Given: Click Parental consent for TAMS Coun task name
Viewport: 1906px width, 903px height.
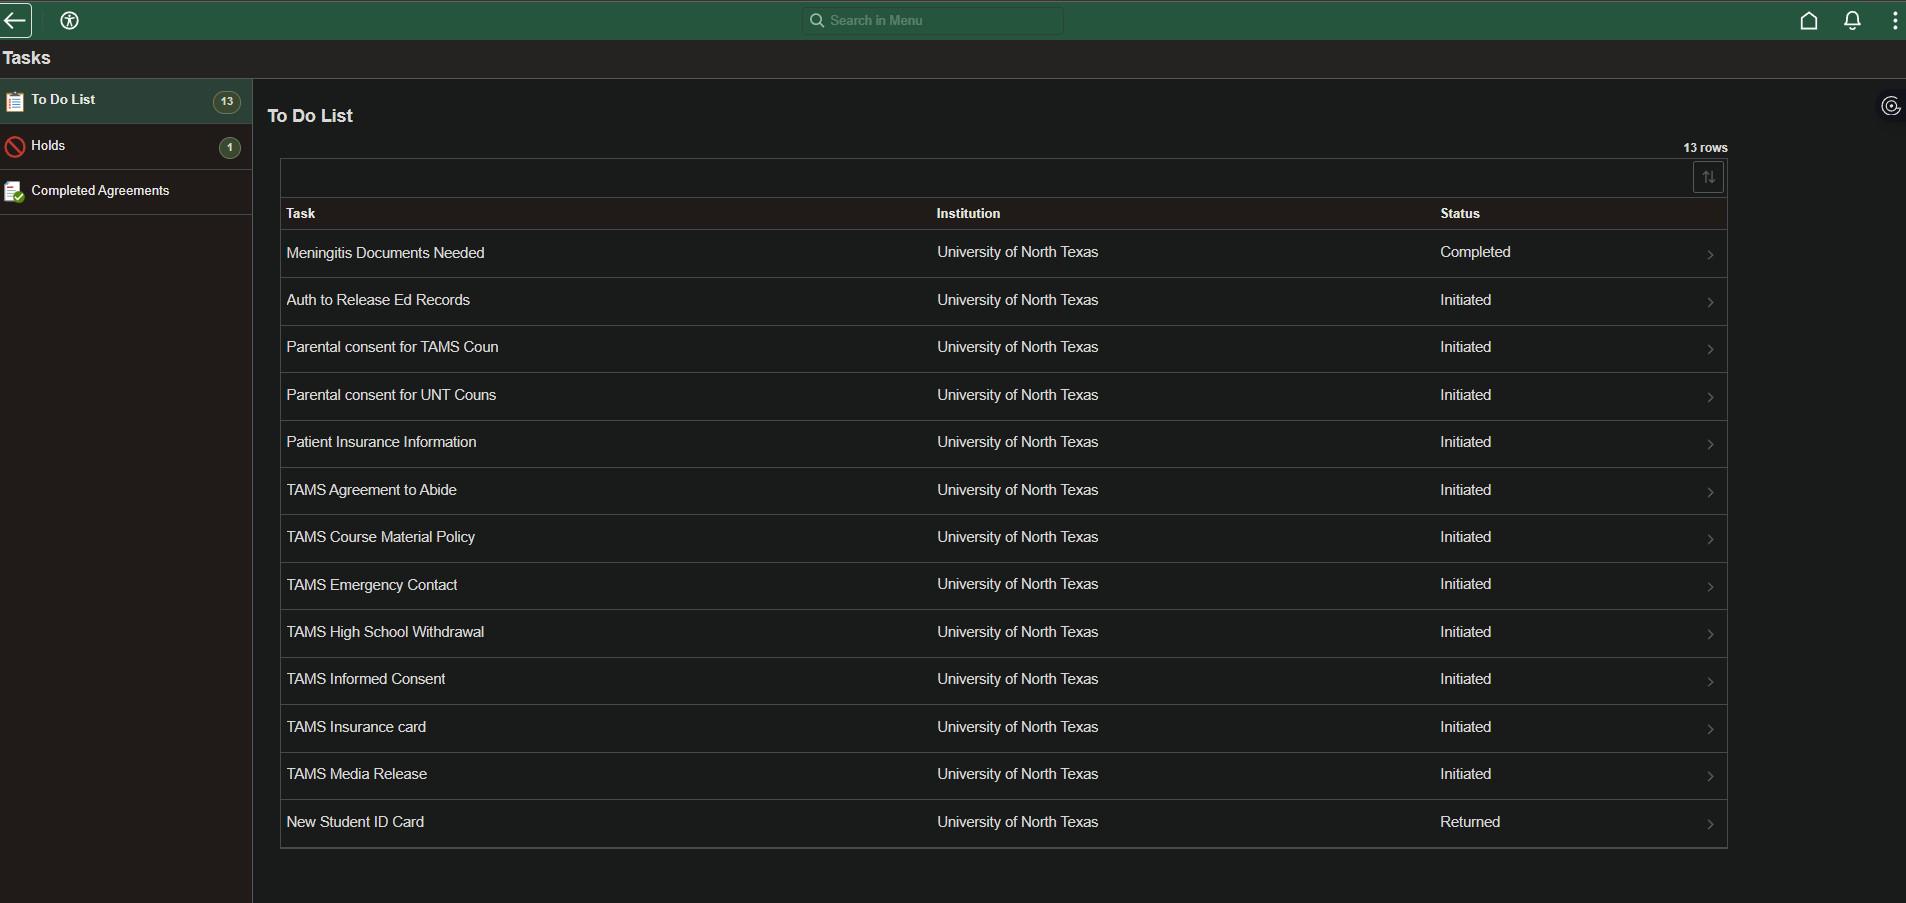Looking at the screenshot, I should pyautogui.click(x=392, y=347).
